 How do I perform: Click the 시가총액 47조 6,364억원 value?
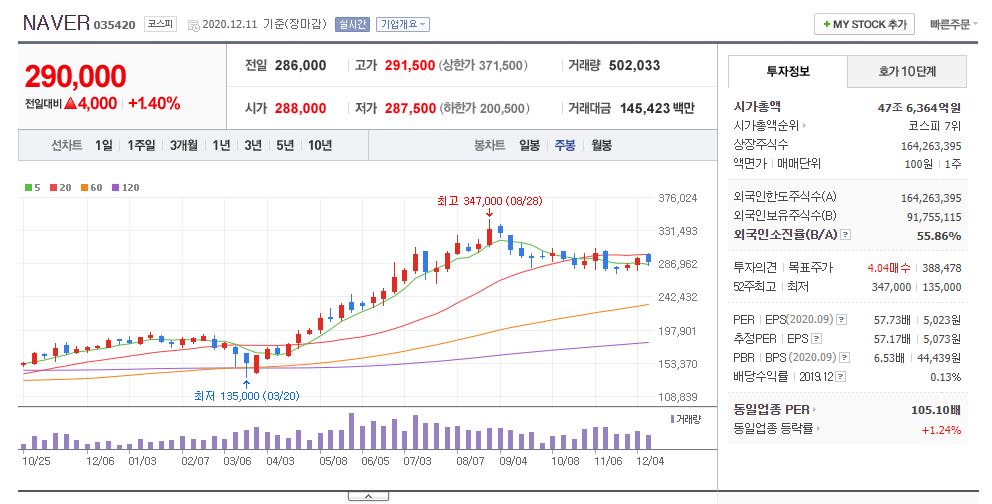[919, 108]
